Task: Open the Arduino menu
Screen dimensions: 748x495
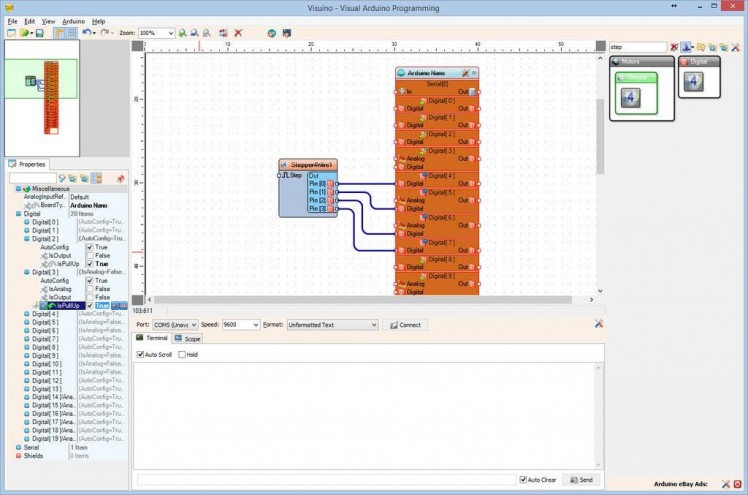Action: (x=73, y=20)
